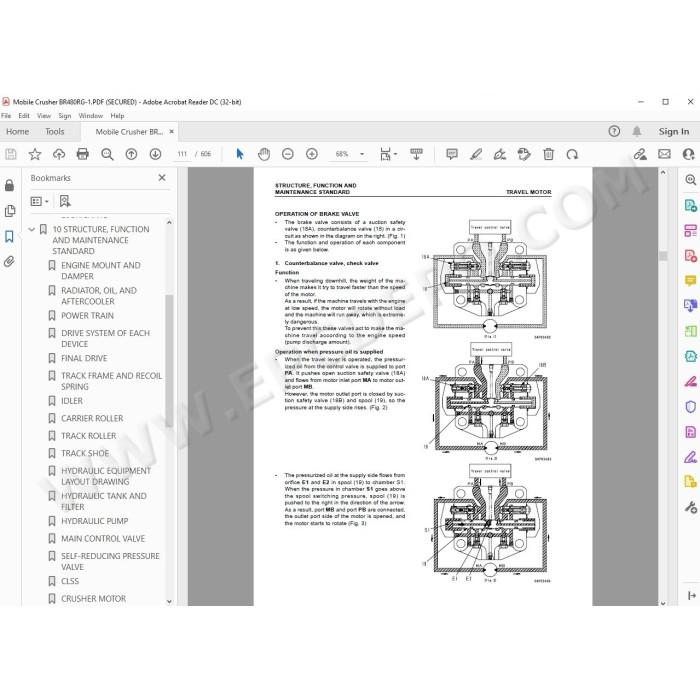Show the Page Thumbnails panel

[9, 211]
